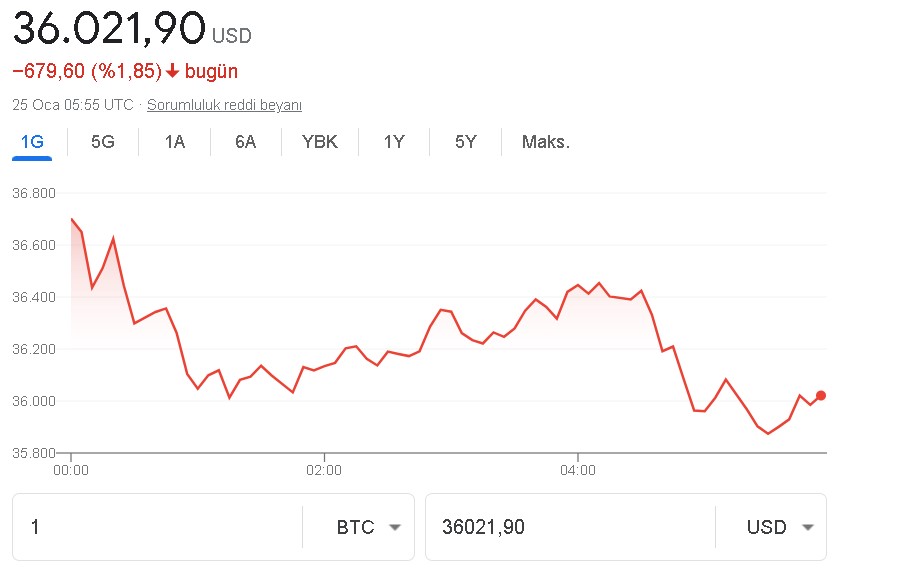Viewport: 900px width, 568px height.
Task: Click the 25 Oca 05:55 UTC timestamp
Action: [x=72, y=105]
